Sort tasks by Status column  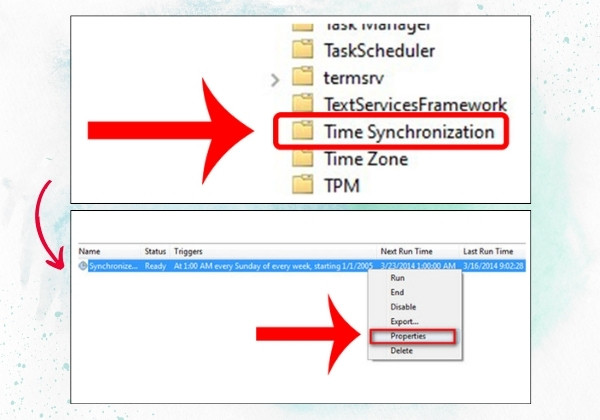pyautogui.click(x=155, y=251)
